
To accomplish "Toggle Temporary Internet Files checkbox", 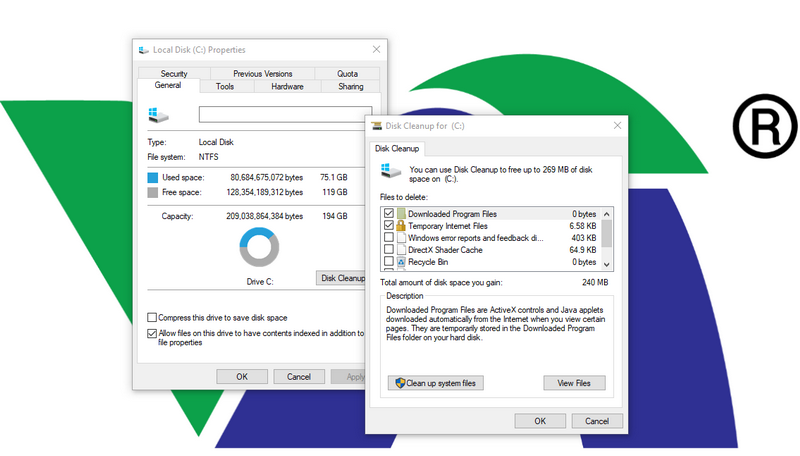I will [389, 225].
